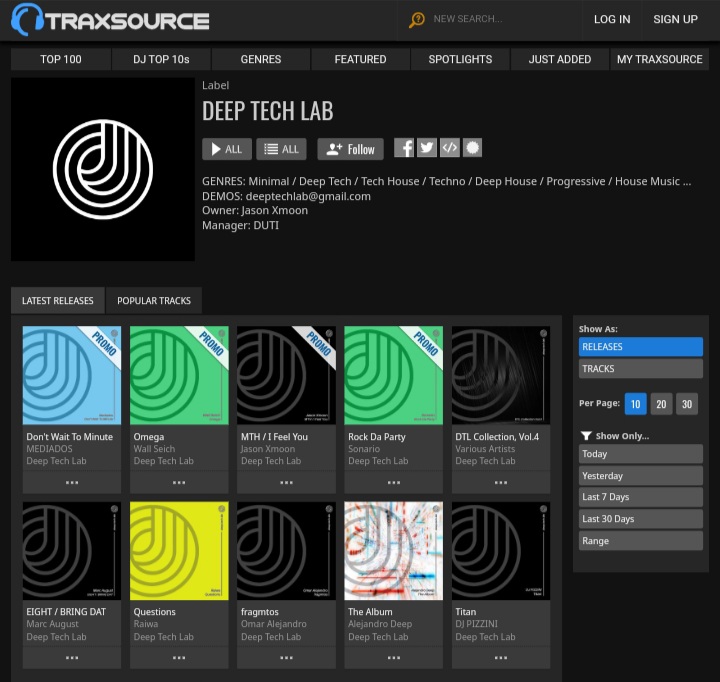720x682 pixels.
Task: Open the date Range filter
Action: pyautogui.click(x=641, y=541)
